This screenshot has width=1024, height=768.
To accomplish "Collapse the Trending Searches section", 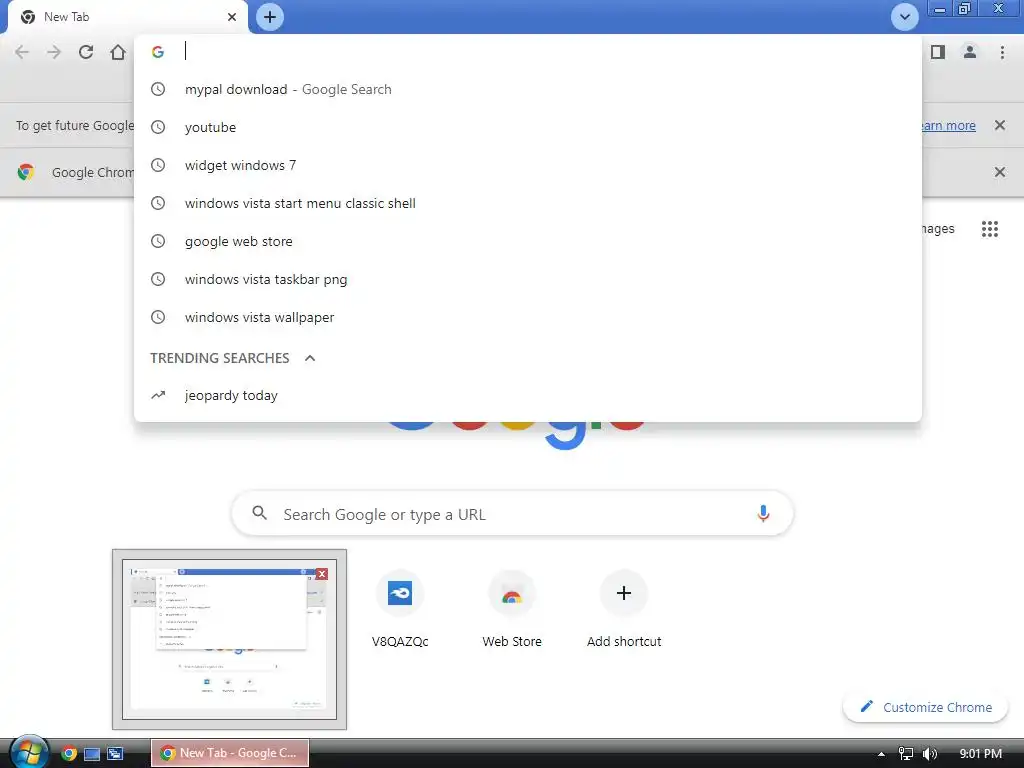I will point(310,358).
